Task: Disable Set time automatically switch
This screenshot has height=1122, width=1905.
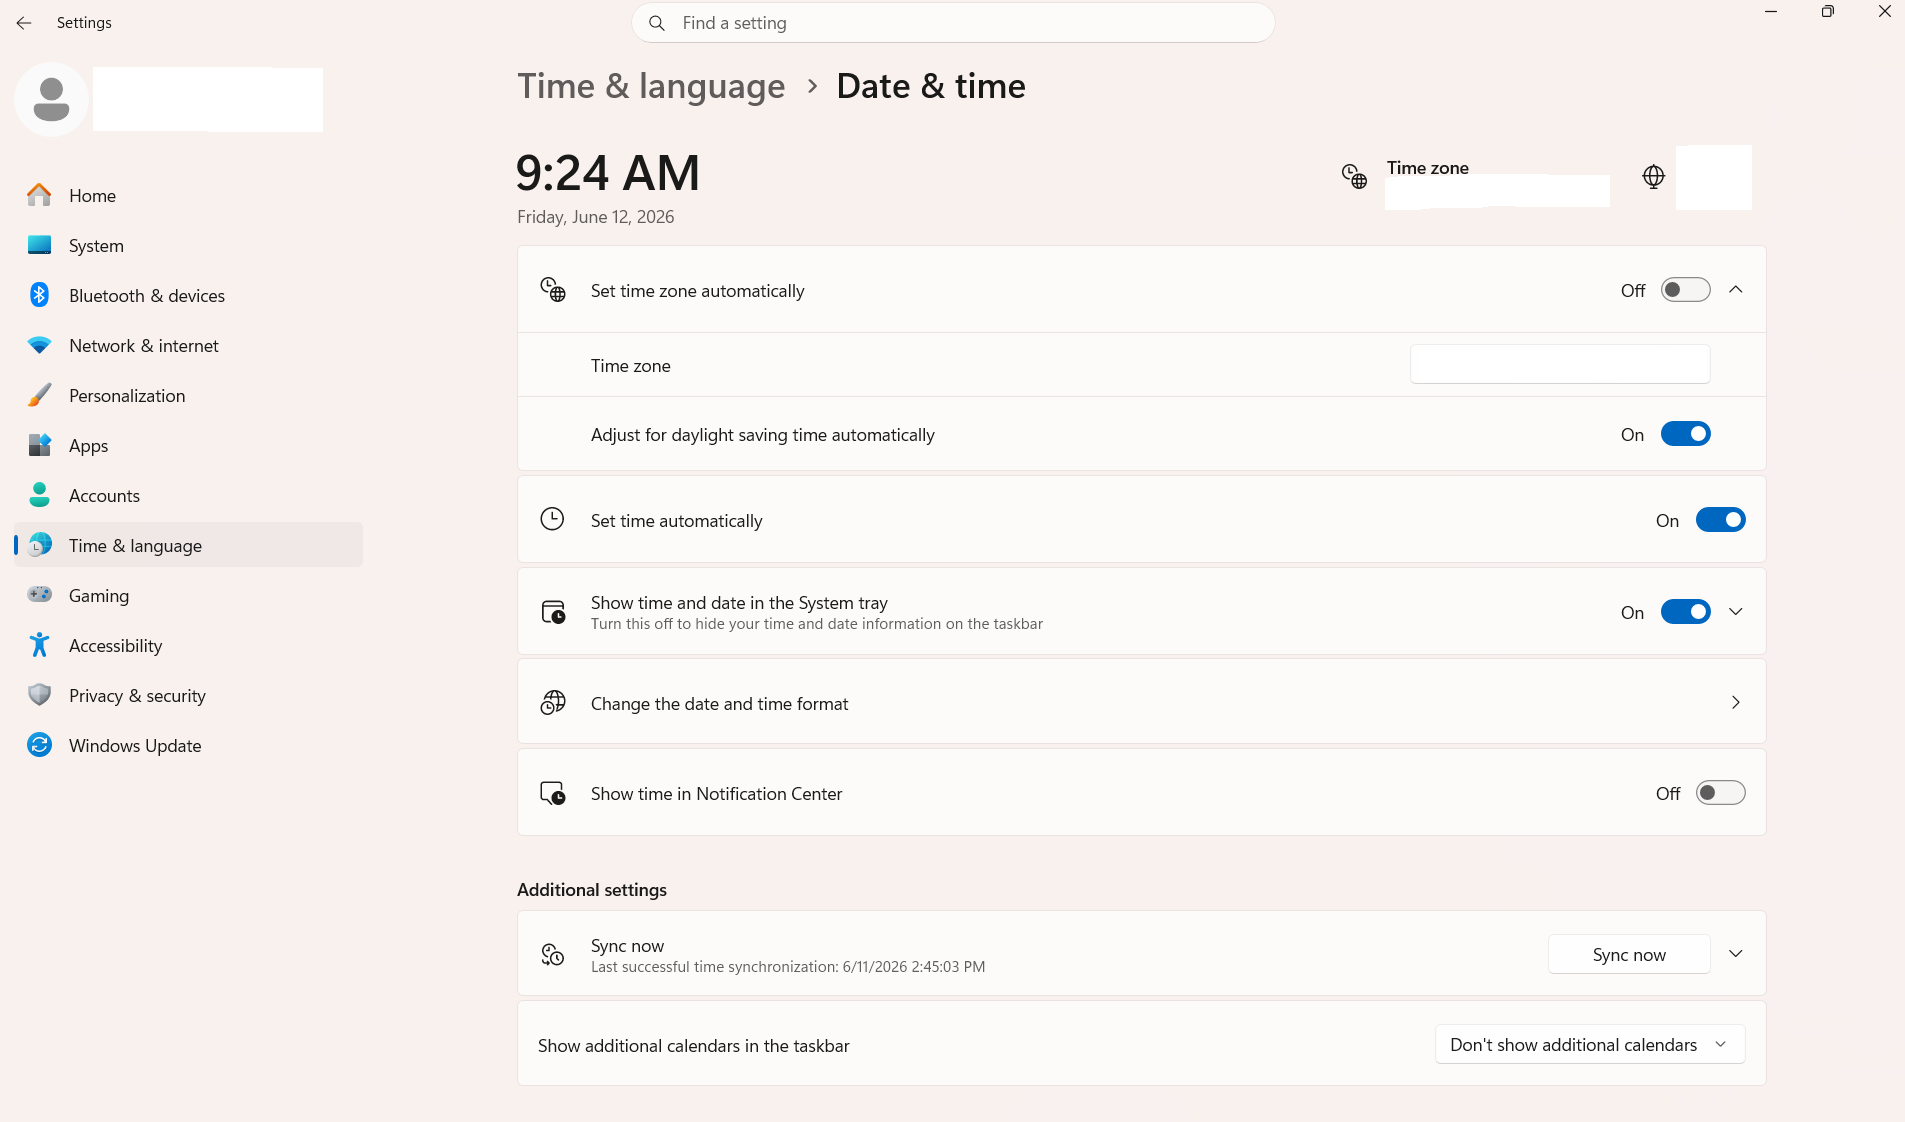Action: tap(1720, 520)
